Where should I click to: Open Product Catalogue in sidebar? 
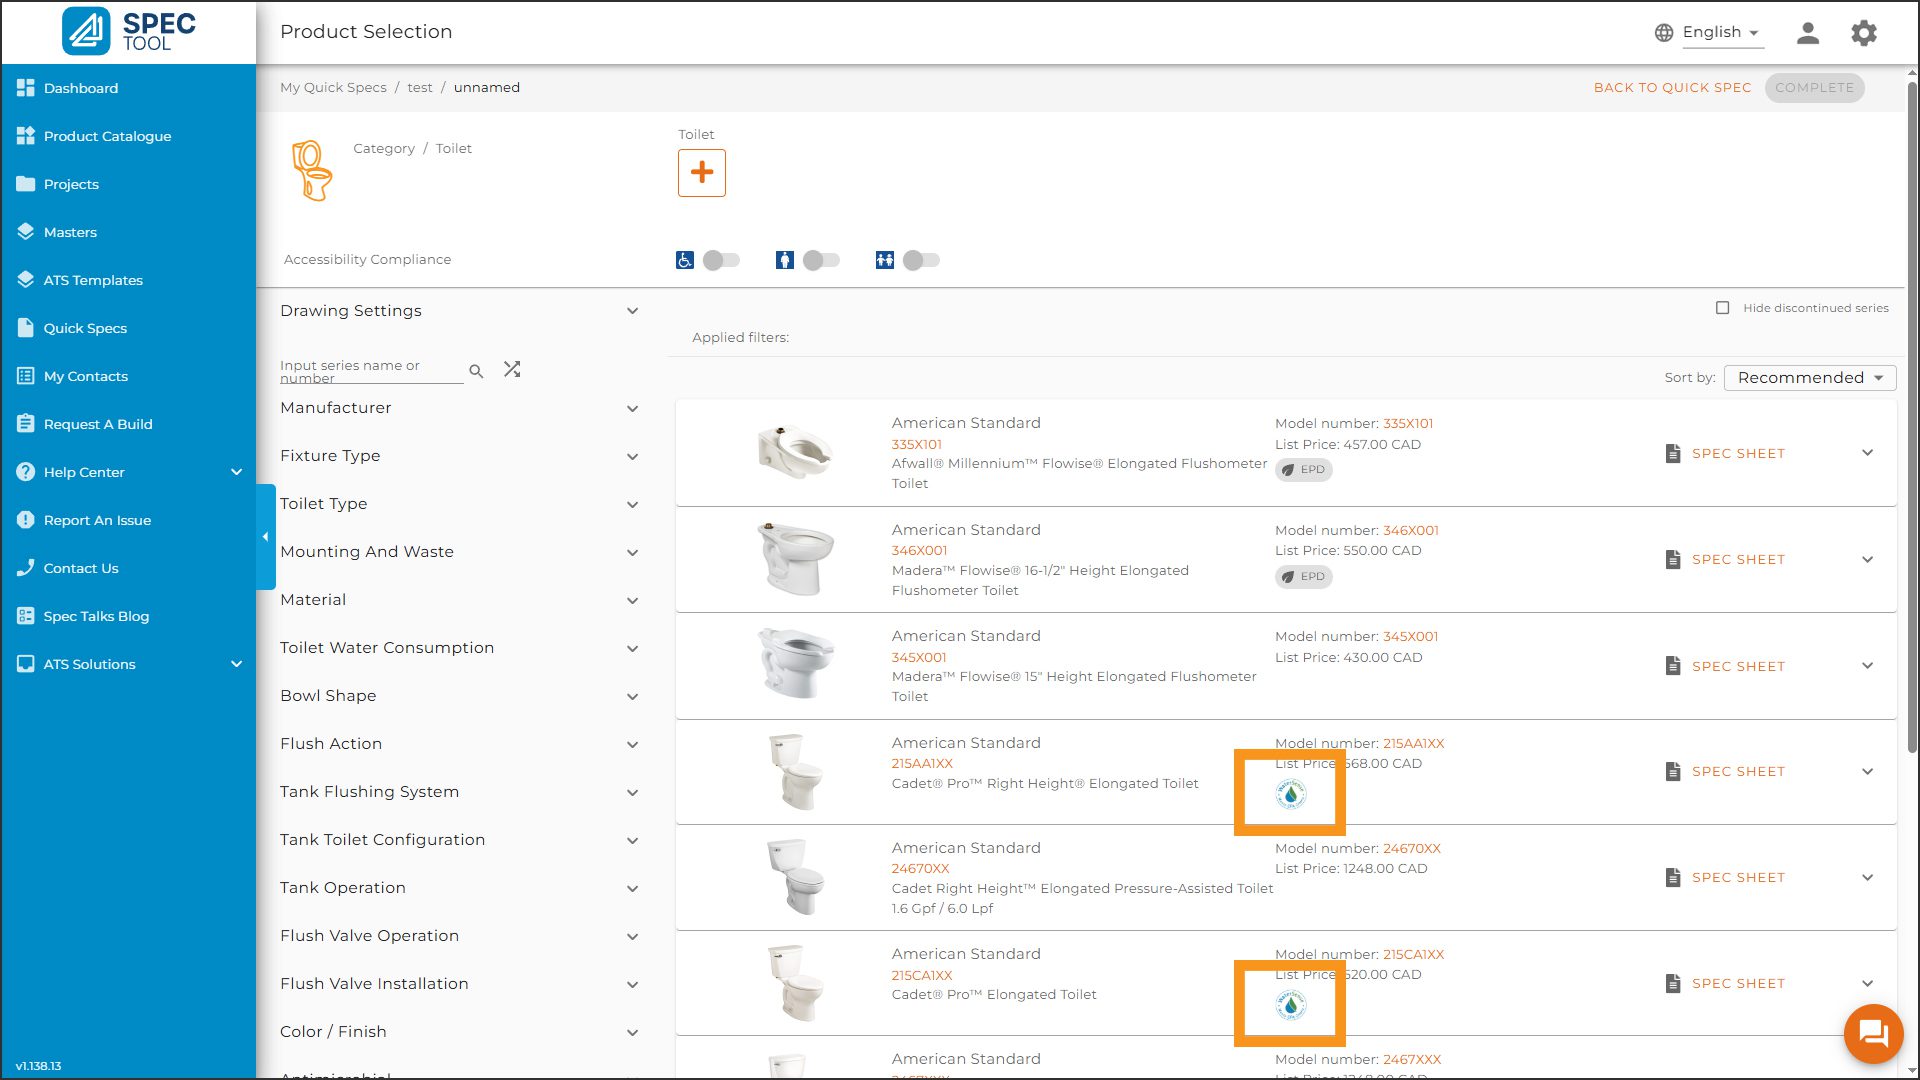click(107, 136)
